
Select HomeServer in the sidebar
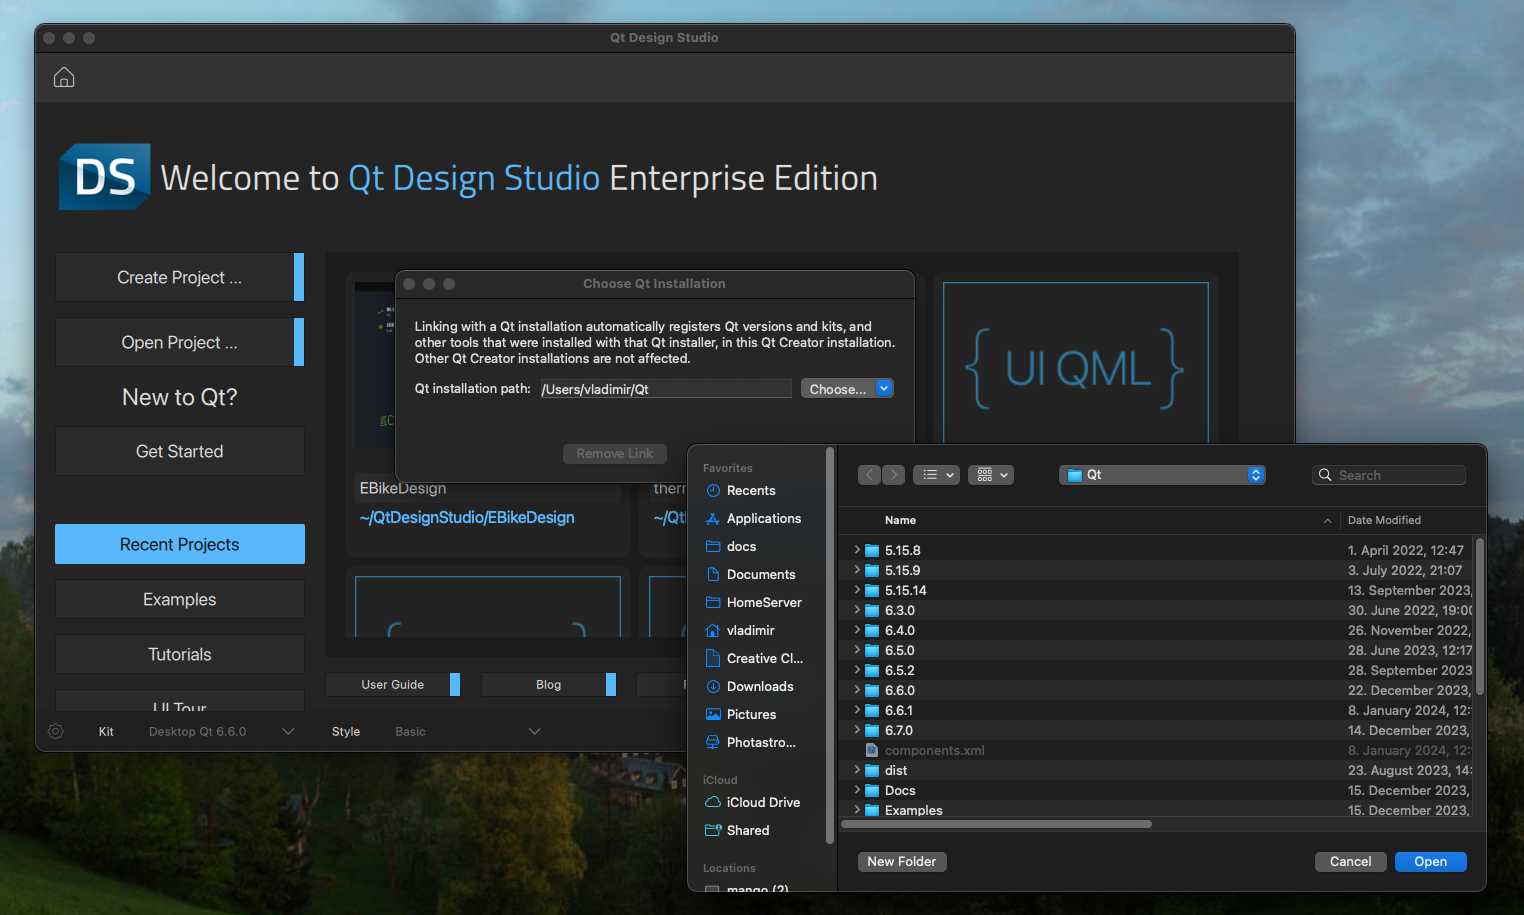coord(762,603)
